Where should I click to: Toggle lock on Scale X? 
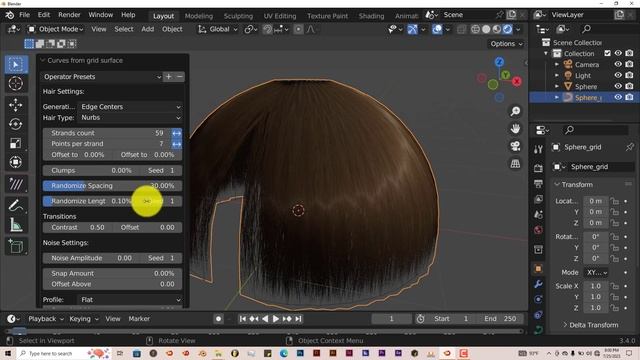(614, 286)
